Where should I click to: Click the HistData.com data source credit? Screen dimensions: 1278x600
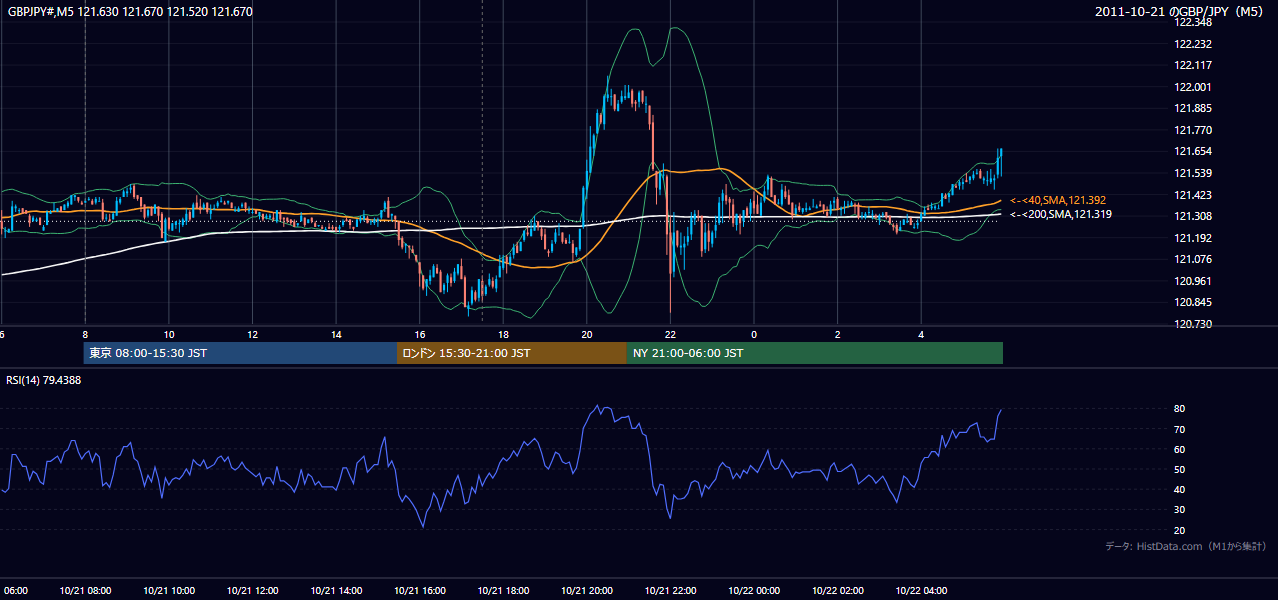[x=1186, y=546]
